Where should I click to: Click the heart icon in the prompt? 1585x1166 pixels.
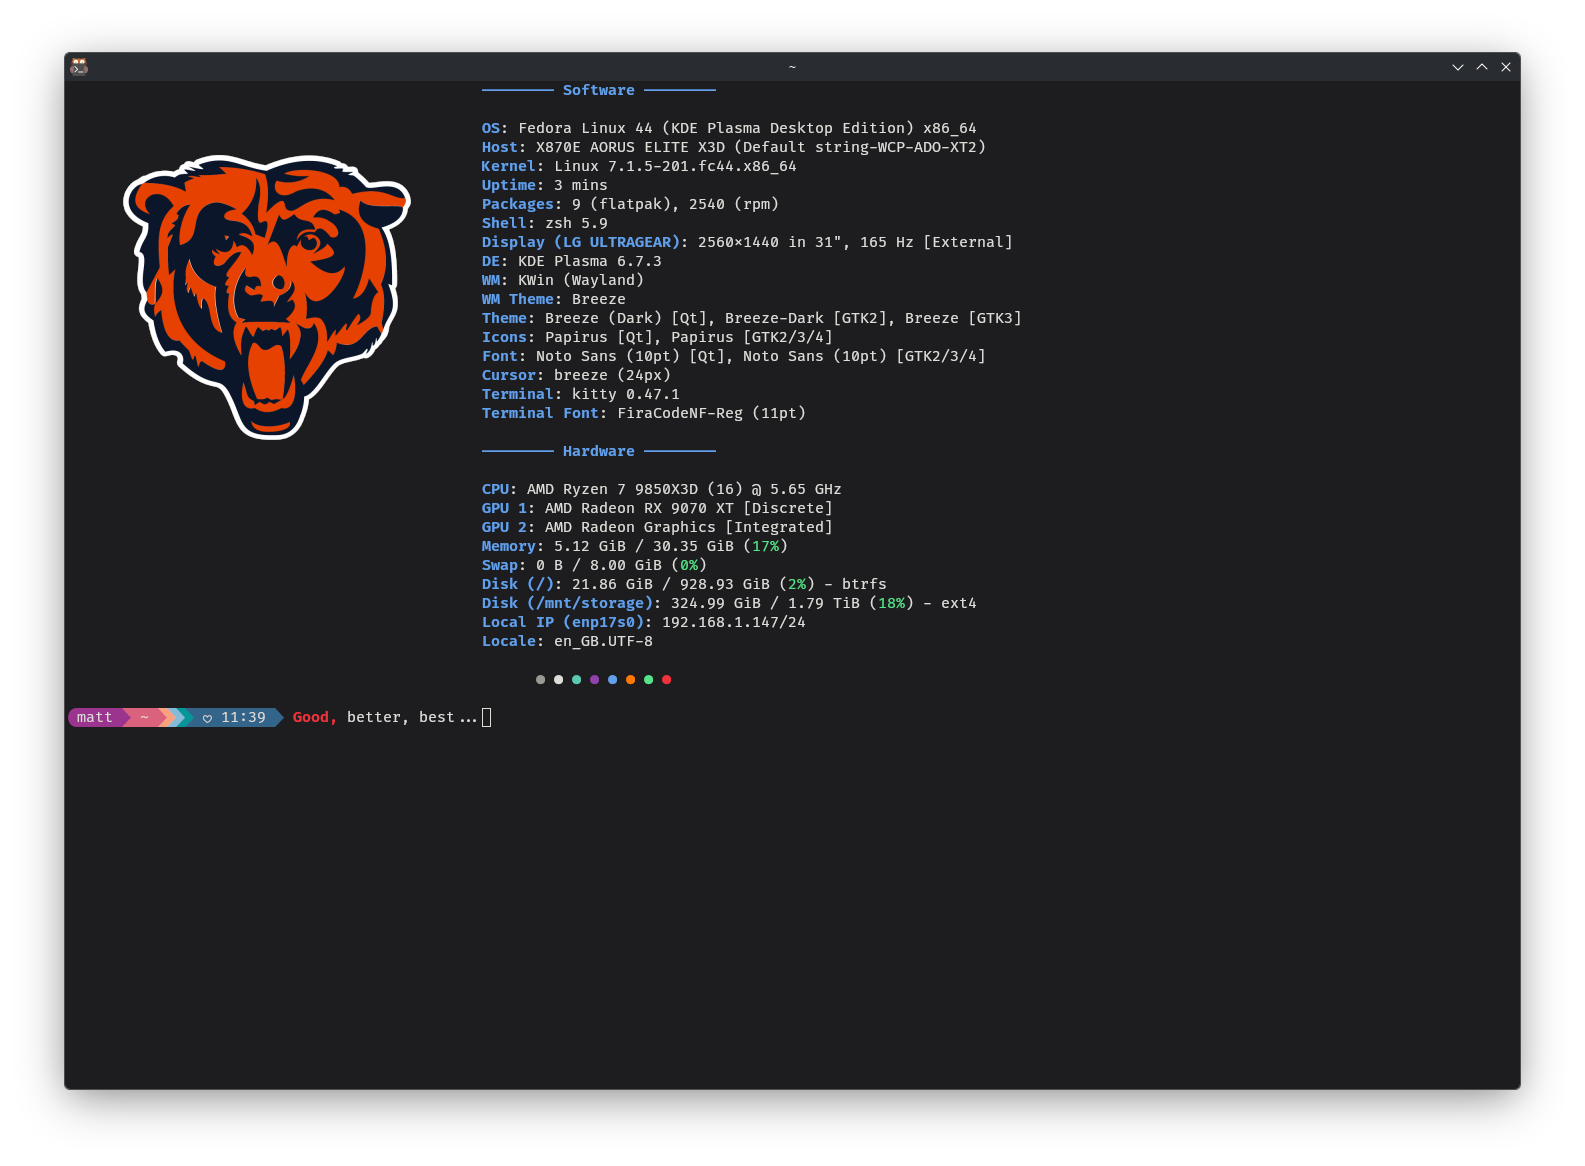tap(207, 718)
